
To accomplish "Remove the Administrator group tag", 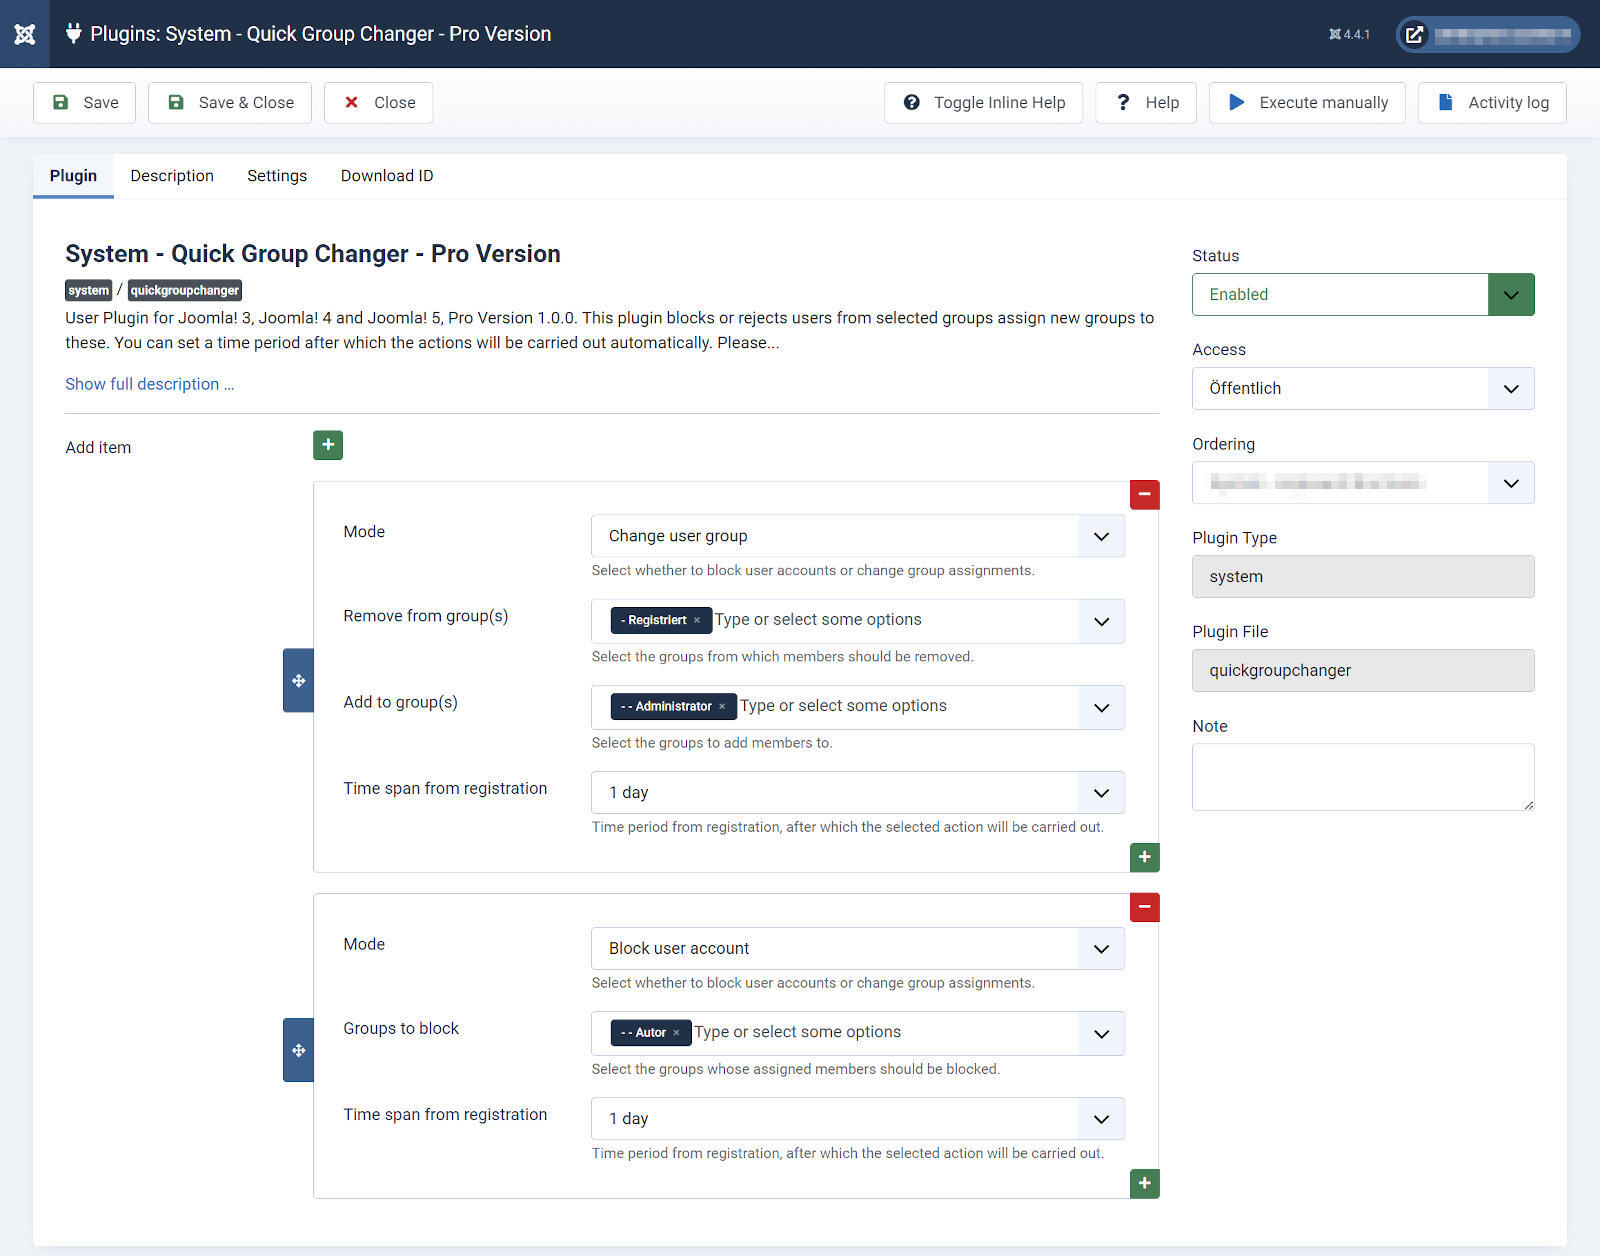I will [722, 706].
